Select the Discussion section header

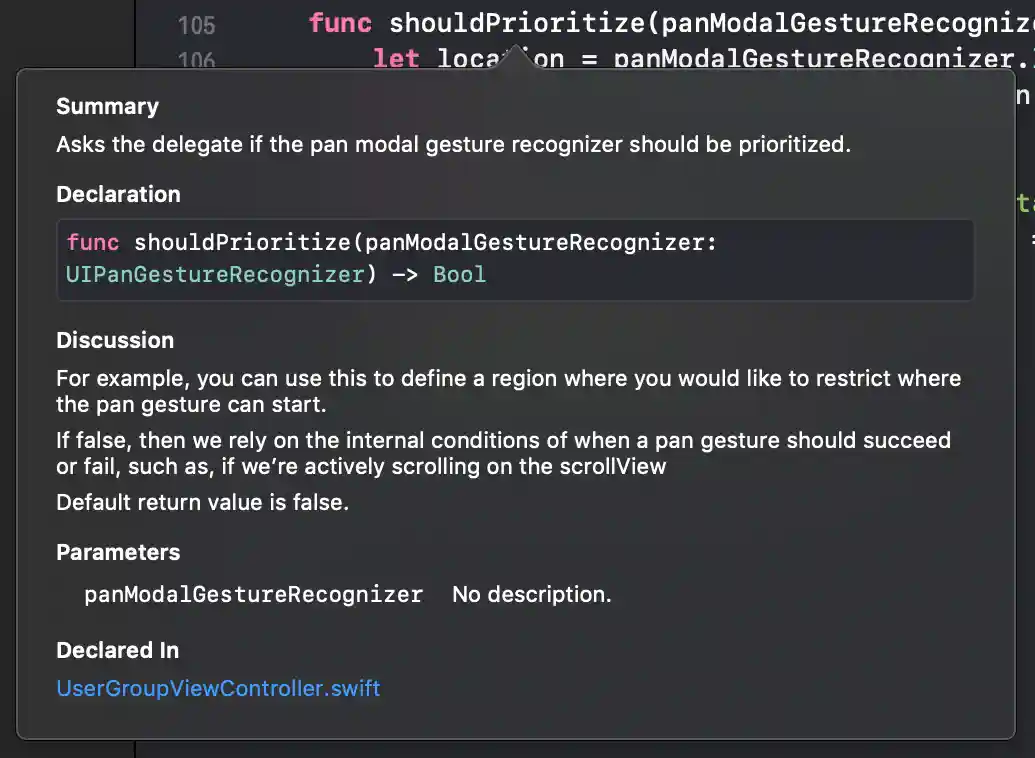click(115, 340)
